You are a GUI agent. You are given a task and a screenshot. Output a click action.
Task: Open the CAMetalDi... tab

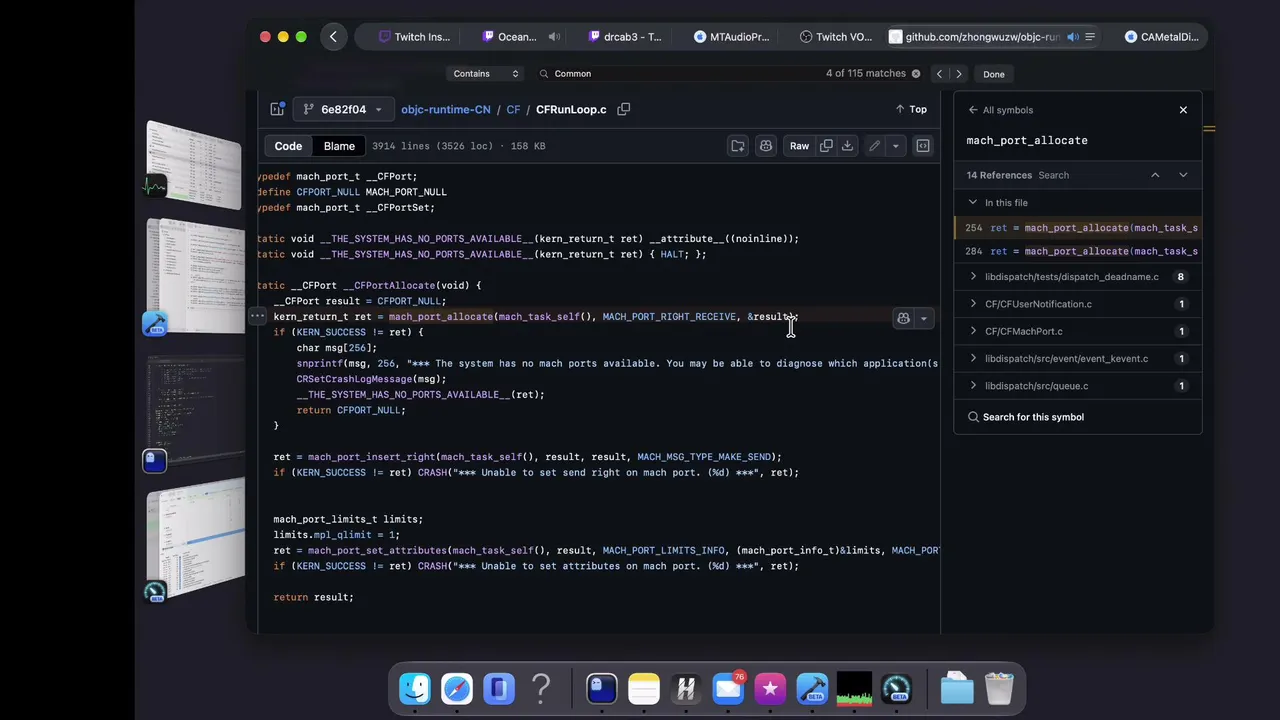coord(1161,37)
